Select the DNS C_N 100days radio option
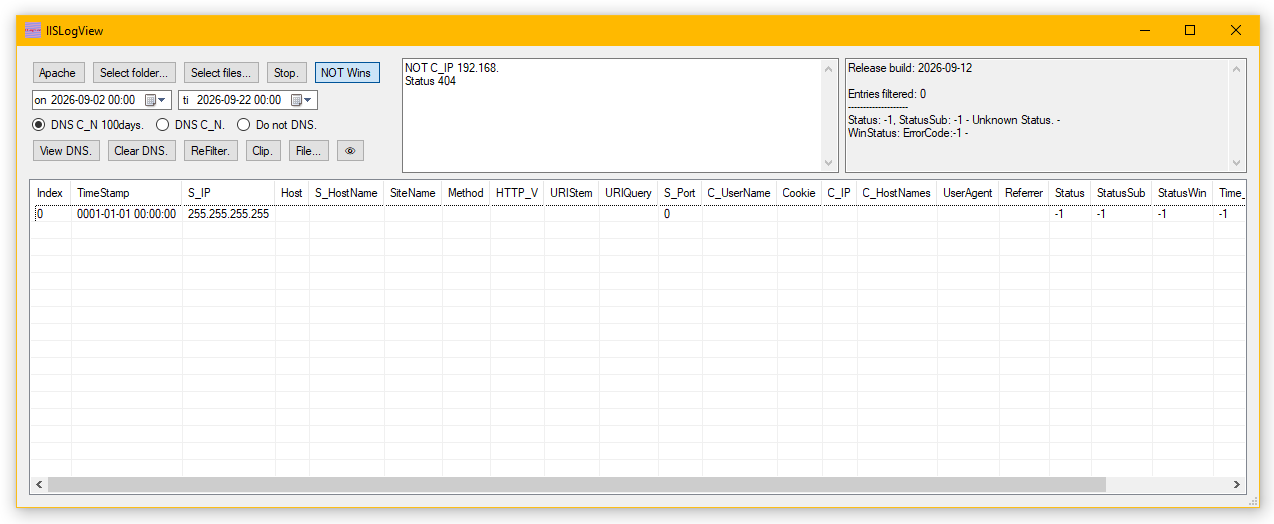The width and height of the screenshot is (1274, 524). 89,125
